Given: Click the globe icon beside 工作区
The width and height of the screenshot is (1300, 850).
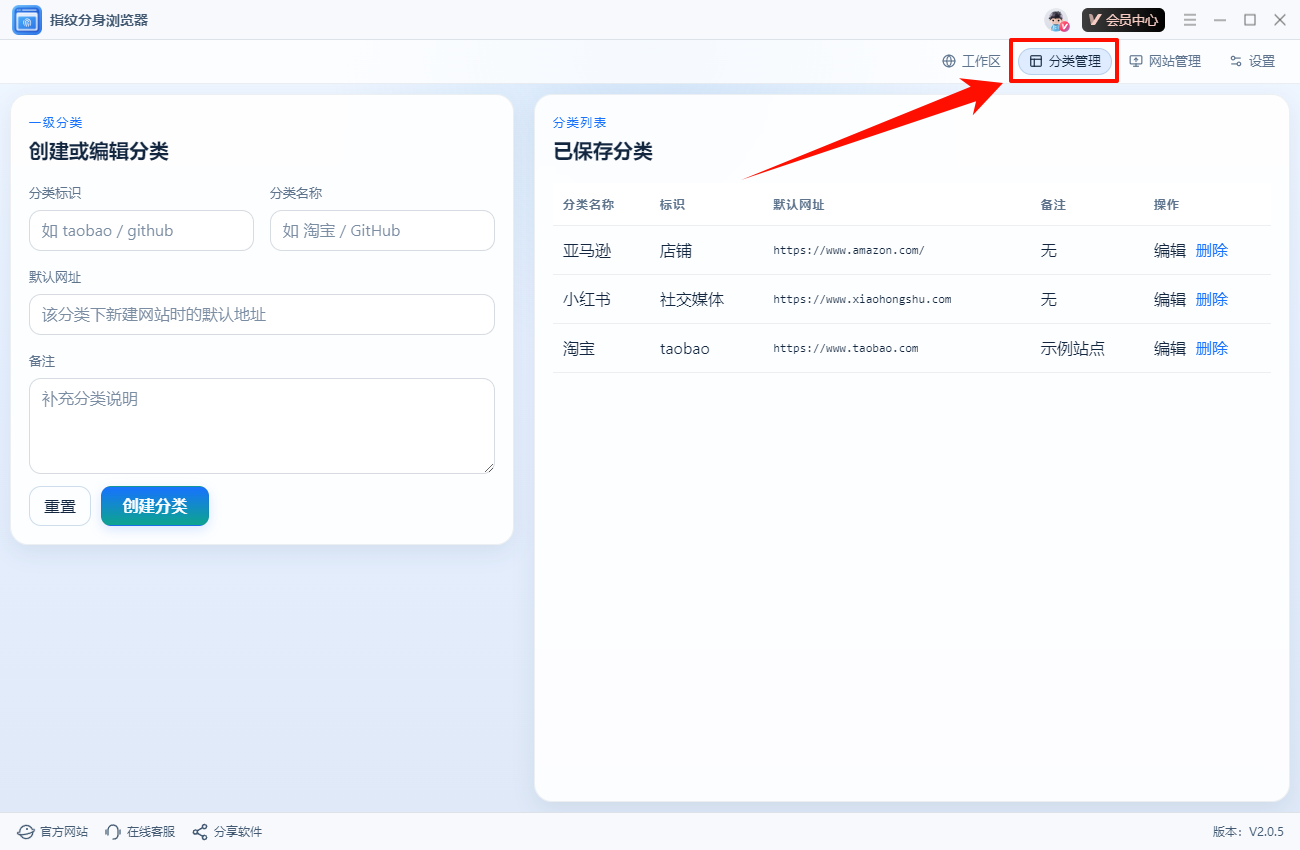Looking at the screenshot, I should pos(949,61).
